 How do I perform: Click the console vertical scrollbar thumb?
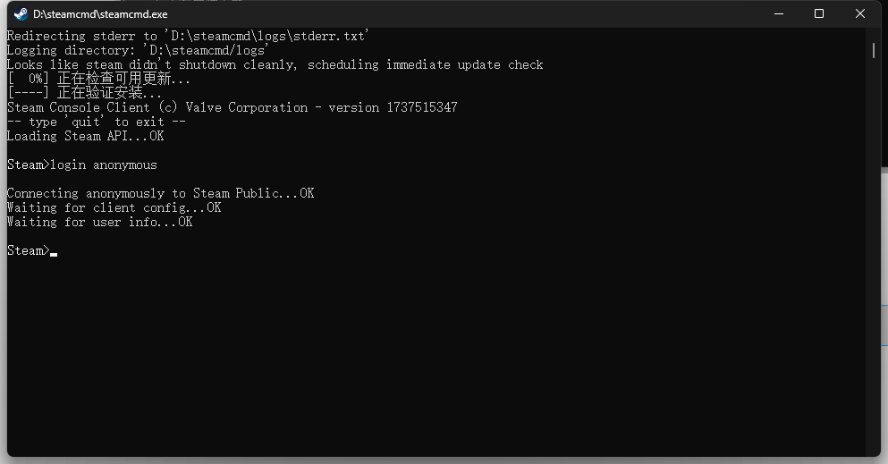(873, 50)
